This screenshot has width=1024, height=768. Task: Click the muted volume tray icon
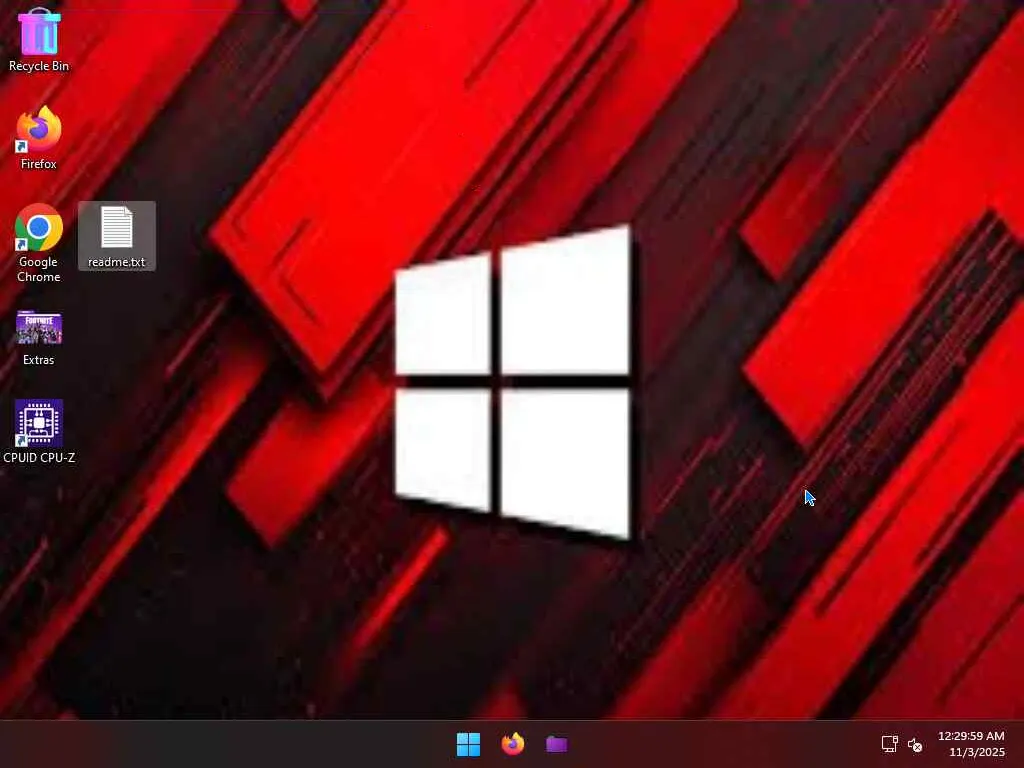pyautogui.click(x=915, y=744)
